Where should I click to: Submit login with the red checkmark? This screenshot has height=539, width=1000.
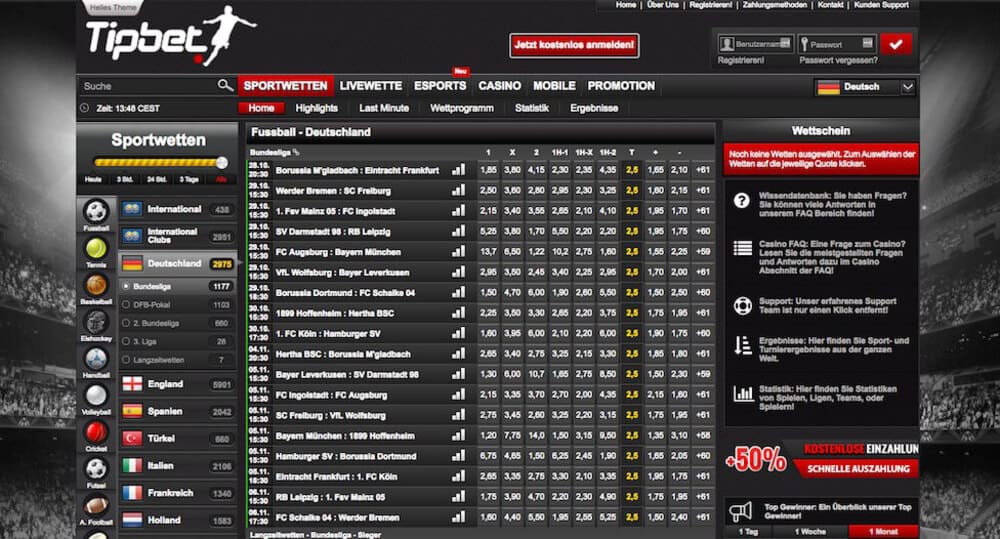pos(896,44)
